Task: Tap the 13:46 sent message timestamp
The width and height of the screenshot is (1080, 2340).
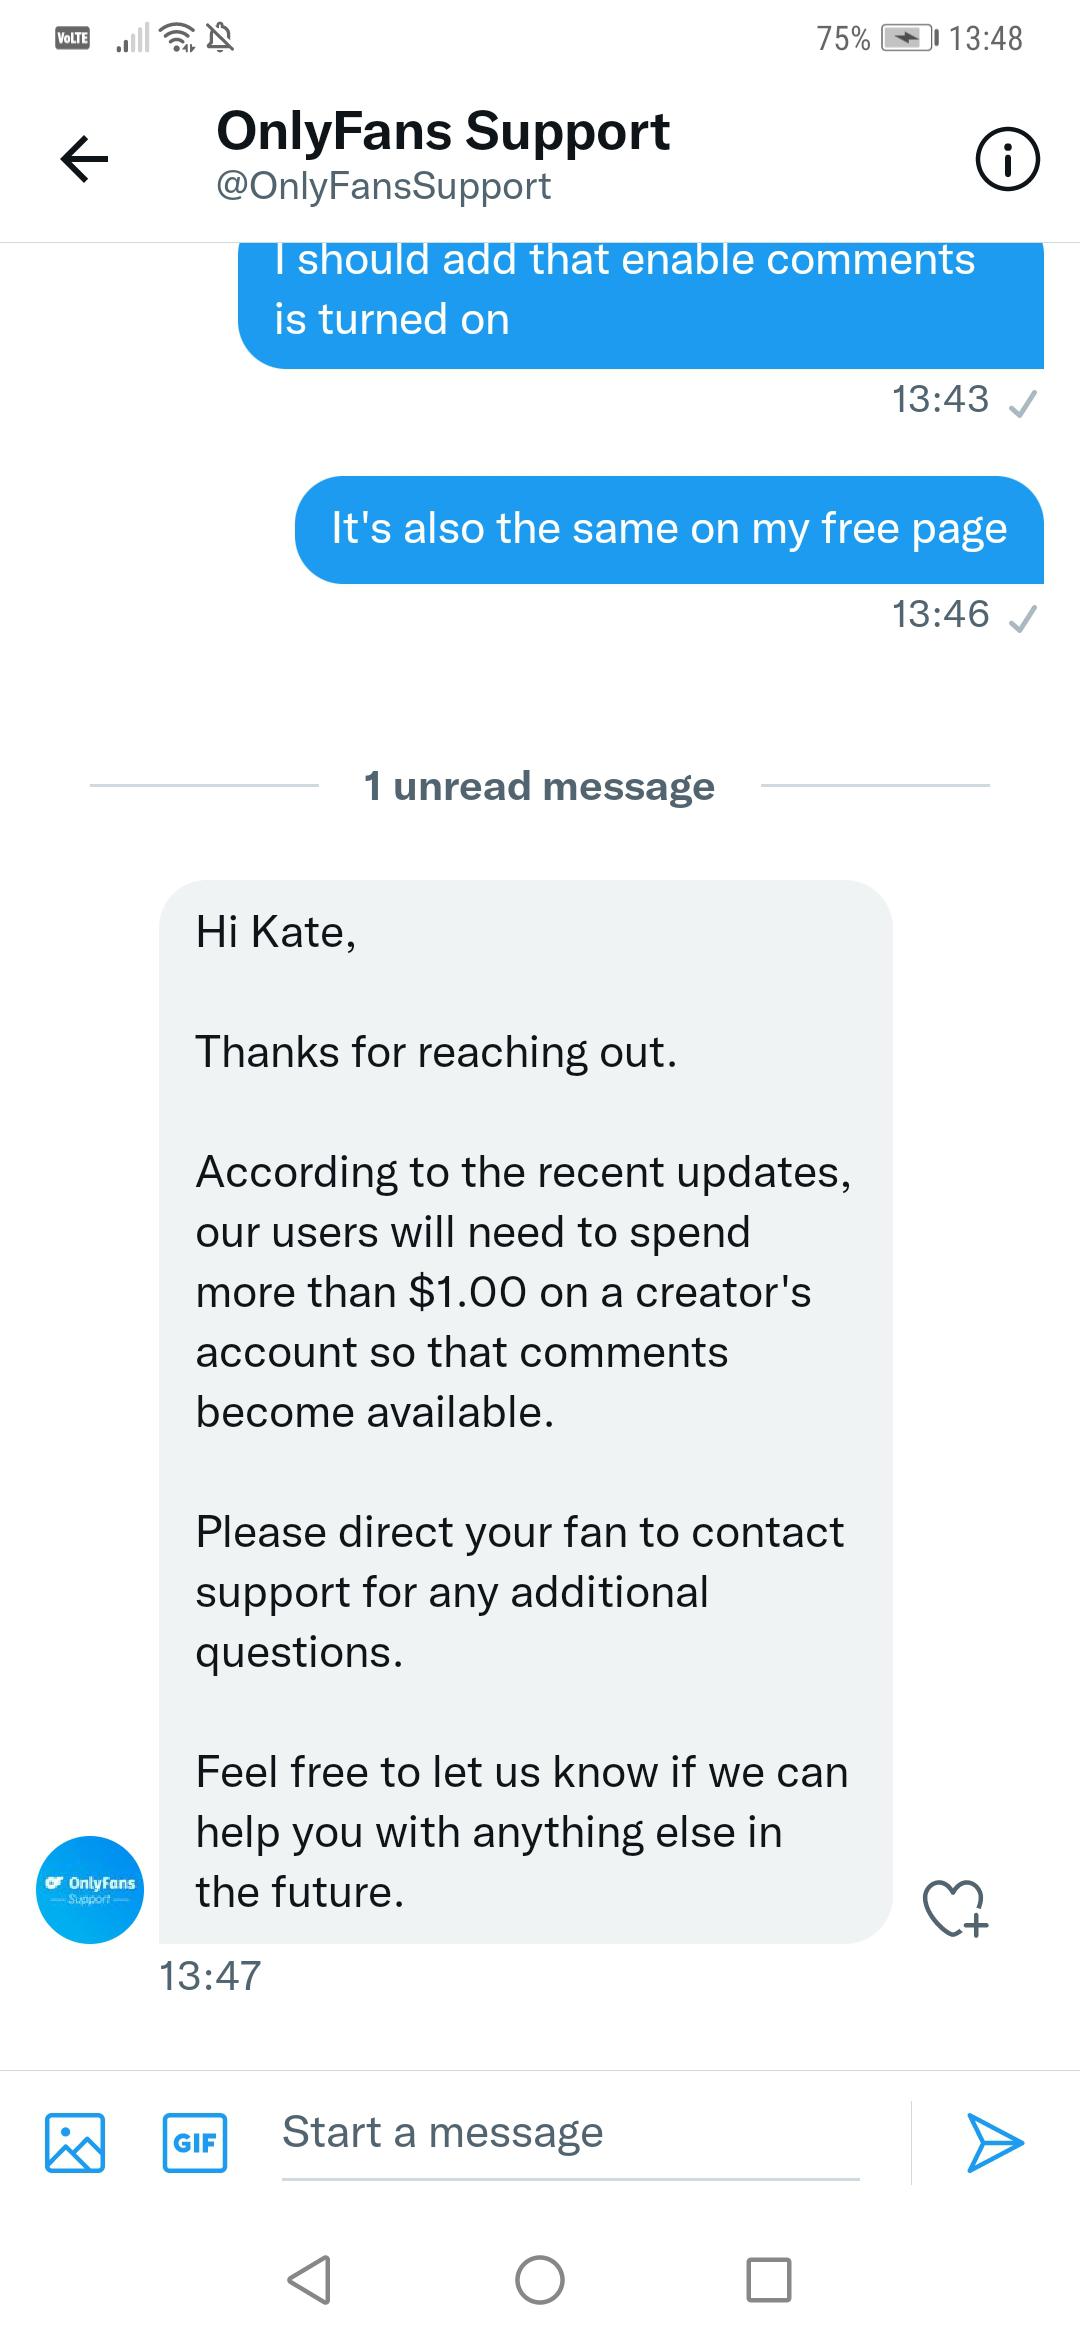Action: coord(940,614)
